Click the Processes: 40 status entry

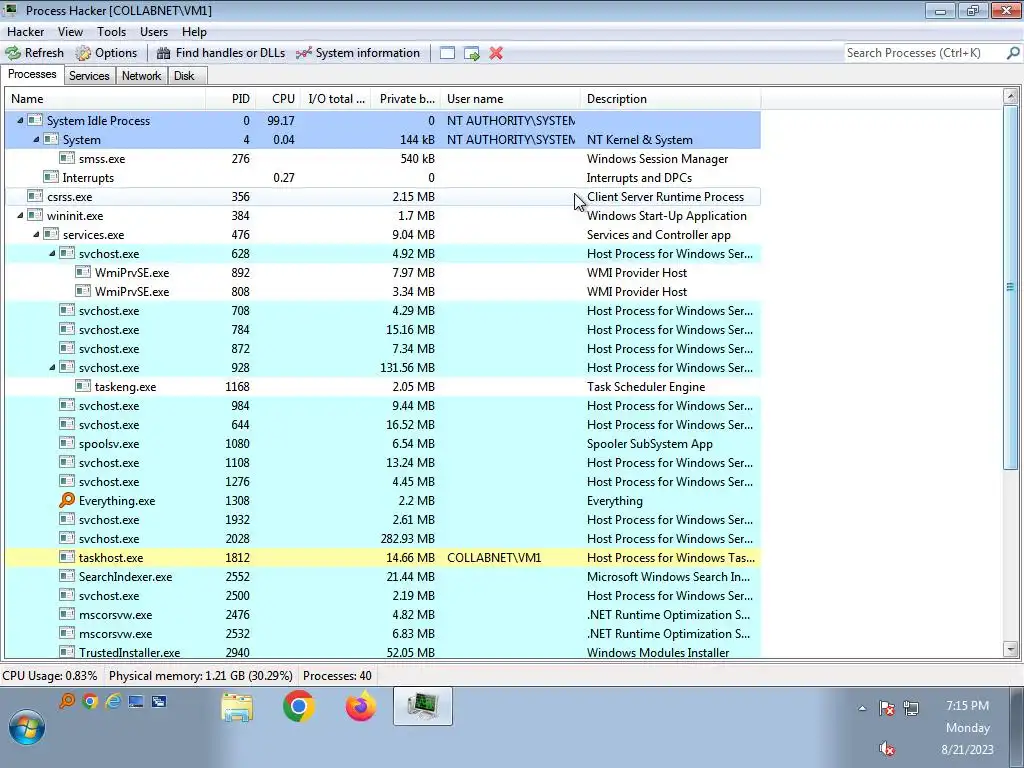[337, 675]
